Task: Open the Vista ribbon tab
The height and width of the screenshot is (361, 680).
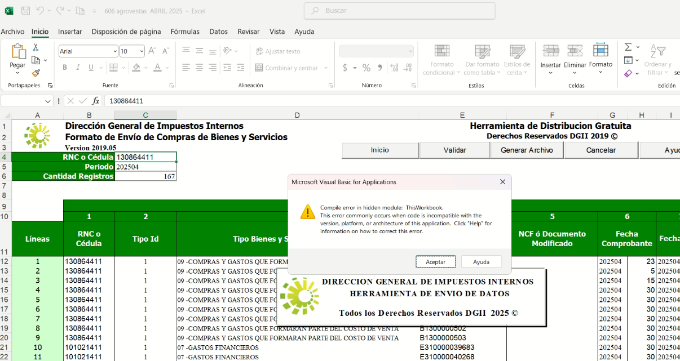Action: [x=277, y=32]
